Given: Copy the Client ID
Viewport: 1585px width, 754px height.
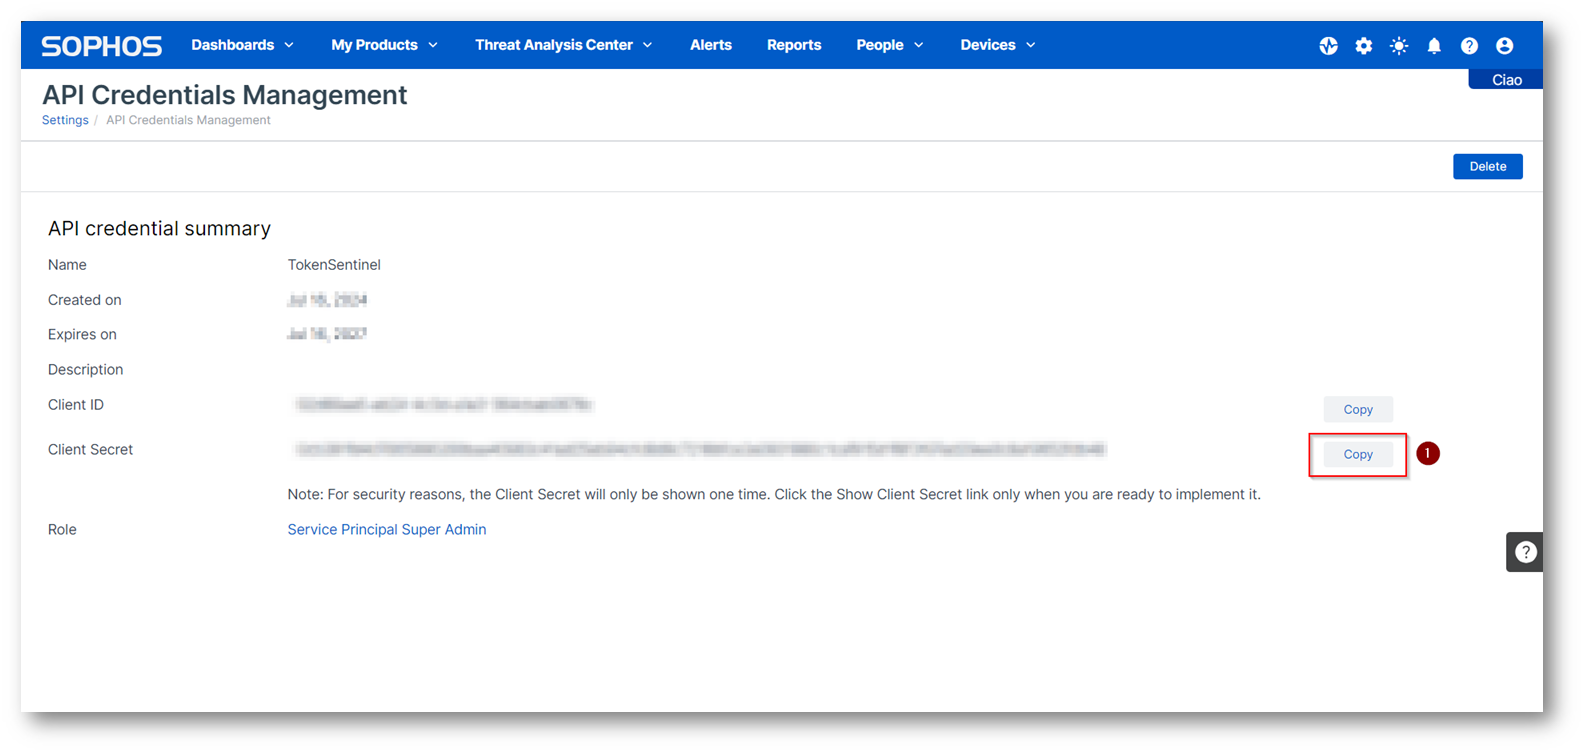Looking at the screenshot, I should point(1358,409).
